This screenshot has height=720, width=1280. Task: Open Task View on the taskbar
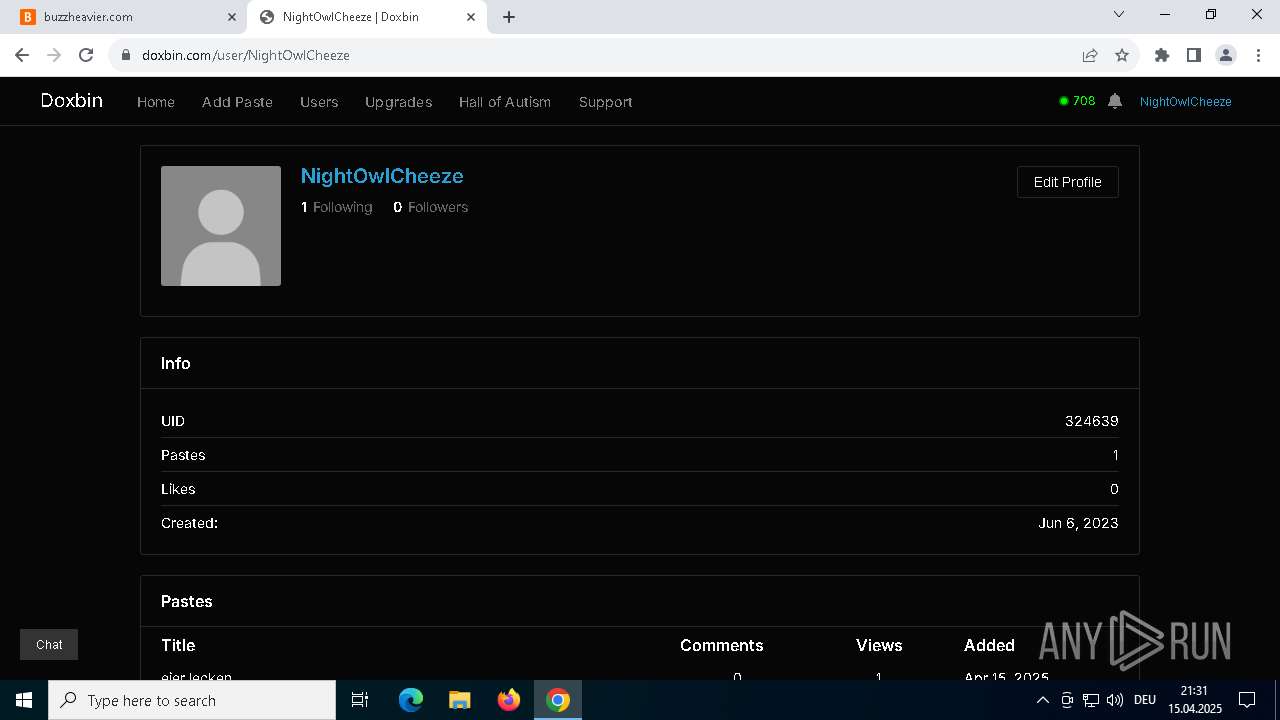[x=360, y=700]
